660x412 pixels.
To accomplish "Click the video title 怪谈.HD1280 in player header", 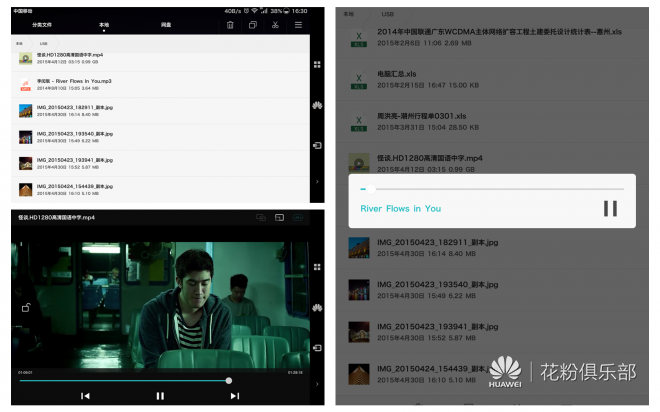I will pyautogui.click(x=56, y=218).
